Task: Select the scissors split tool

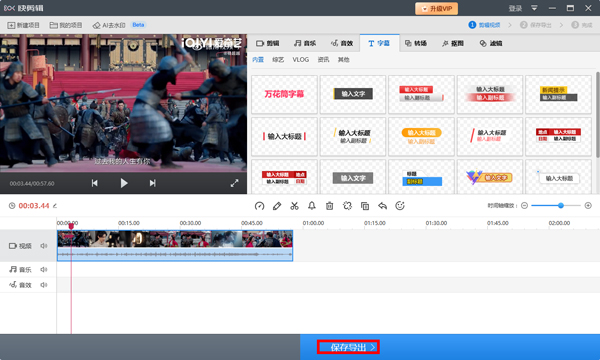Action: (294, 206)
